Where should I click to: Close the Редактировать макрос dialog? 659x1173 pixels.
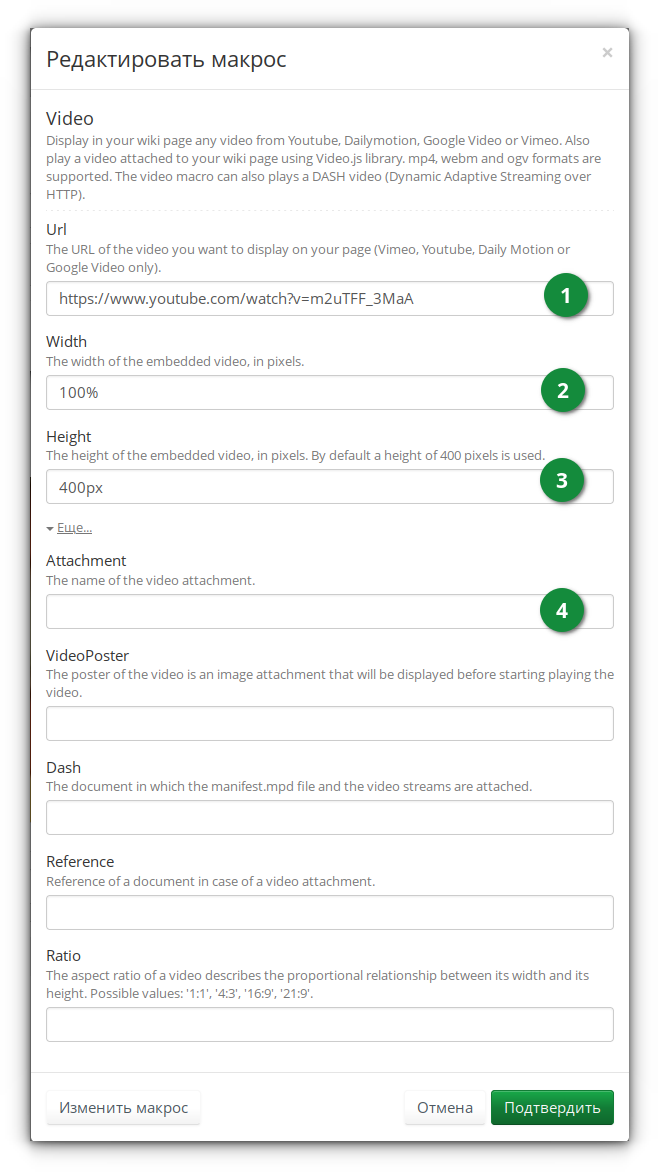(607, 53)
